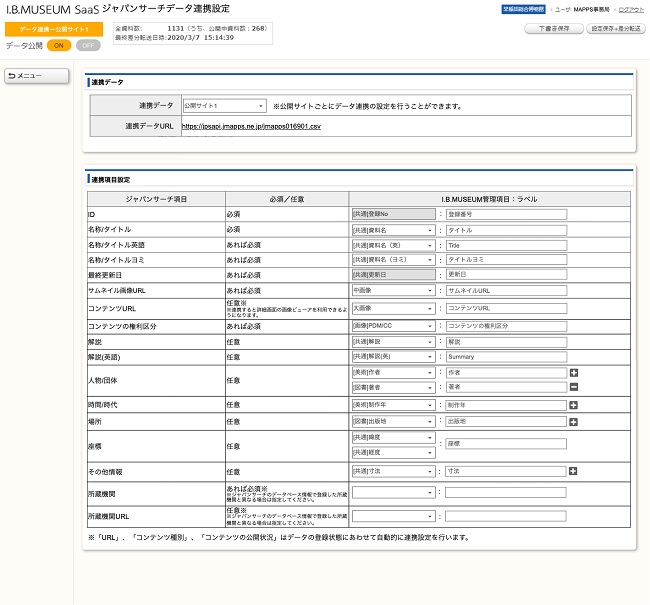Open the 解説 field dropdown

coord(393,342)
